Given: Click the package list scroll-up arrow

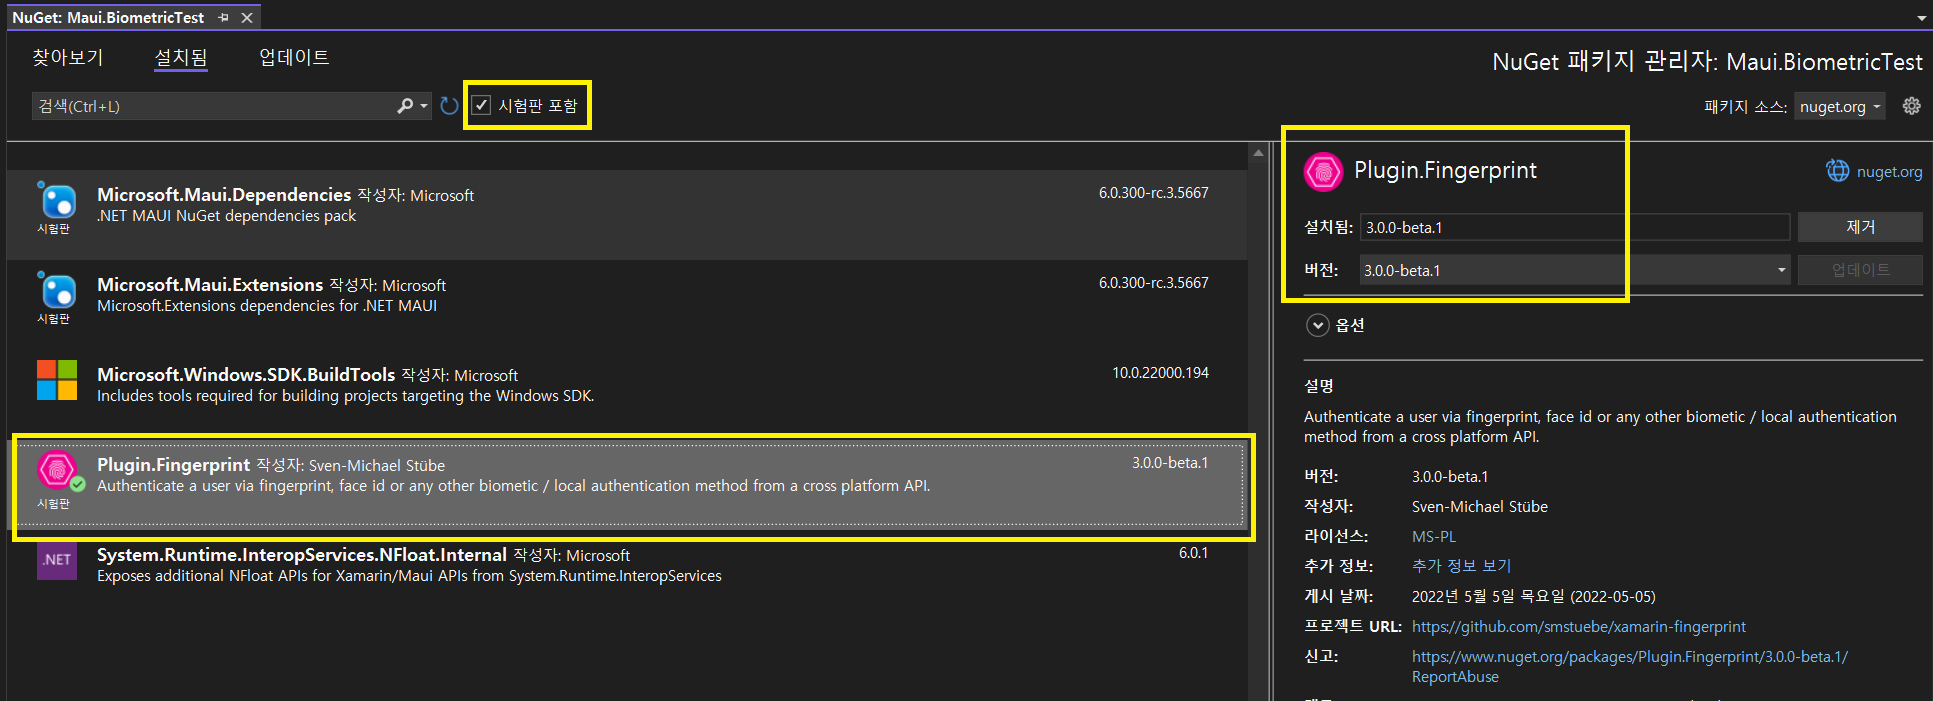Looking at the screenshot, I should tap(1258, 154).
